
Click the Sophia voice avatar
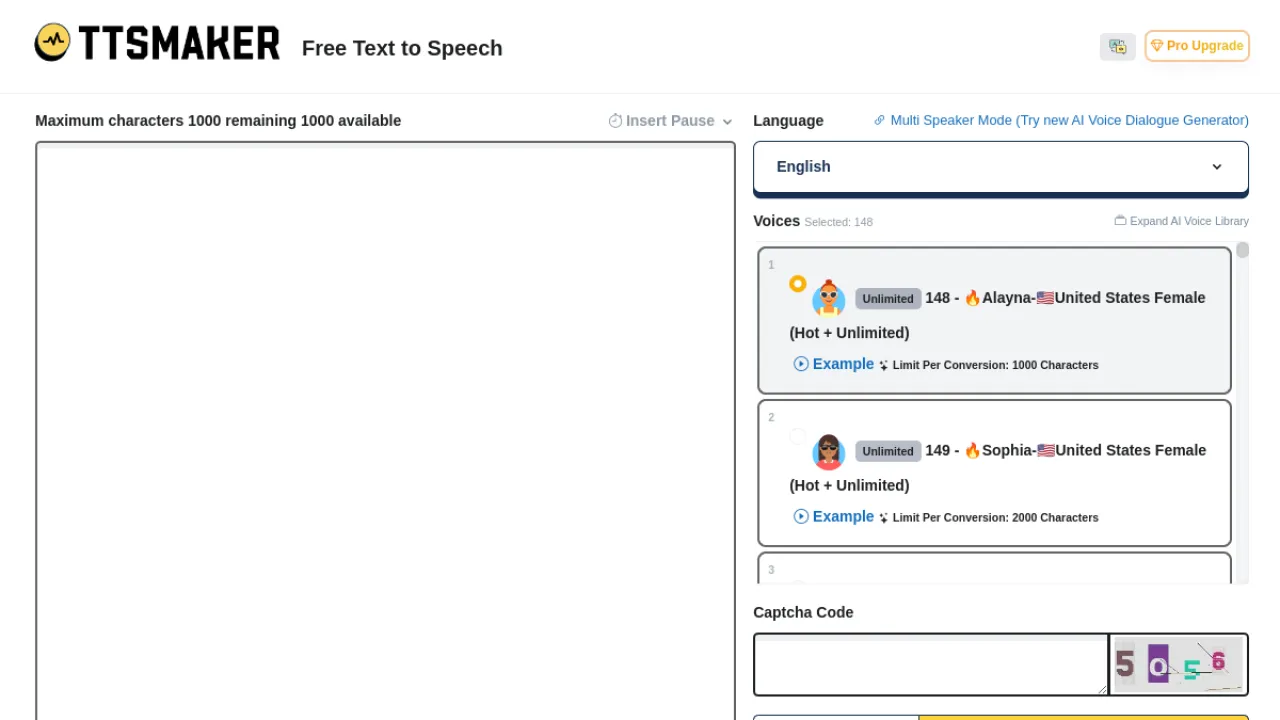click(x=828, y=451)
